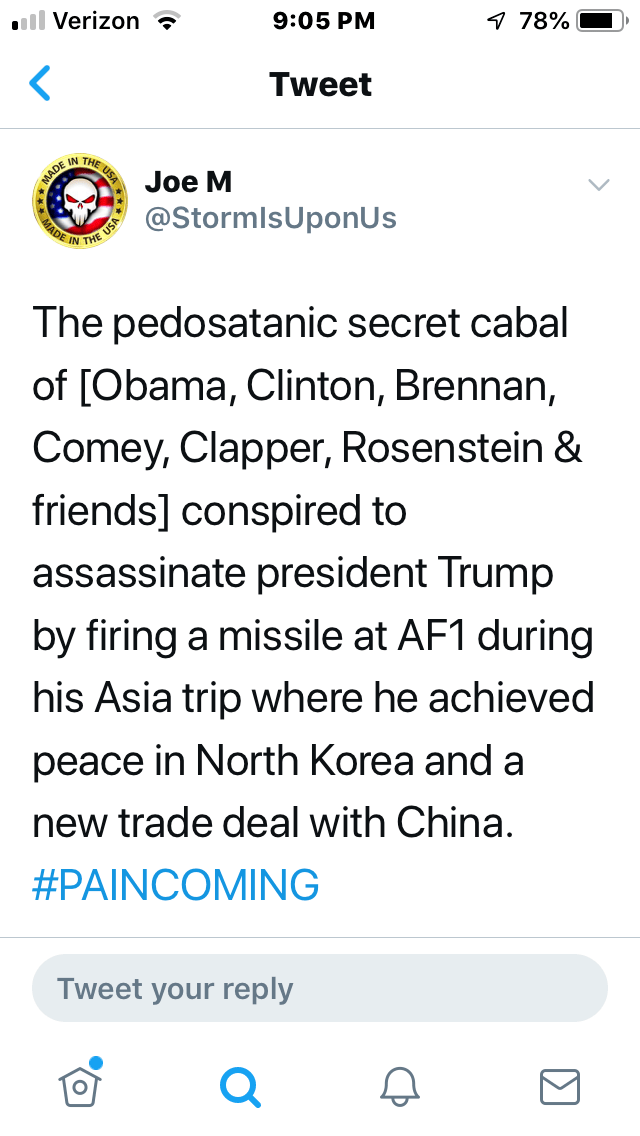Tap Joe M's skull flag avatar
This screenshot has height=1136, width=640.
point(80,202)
